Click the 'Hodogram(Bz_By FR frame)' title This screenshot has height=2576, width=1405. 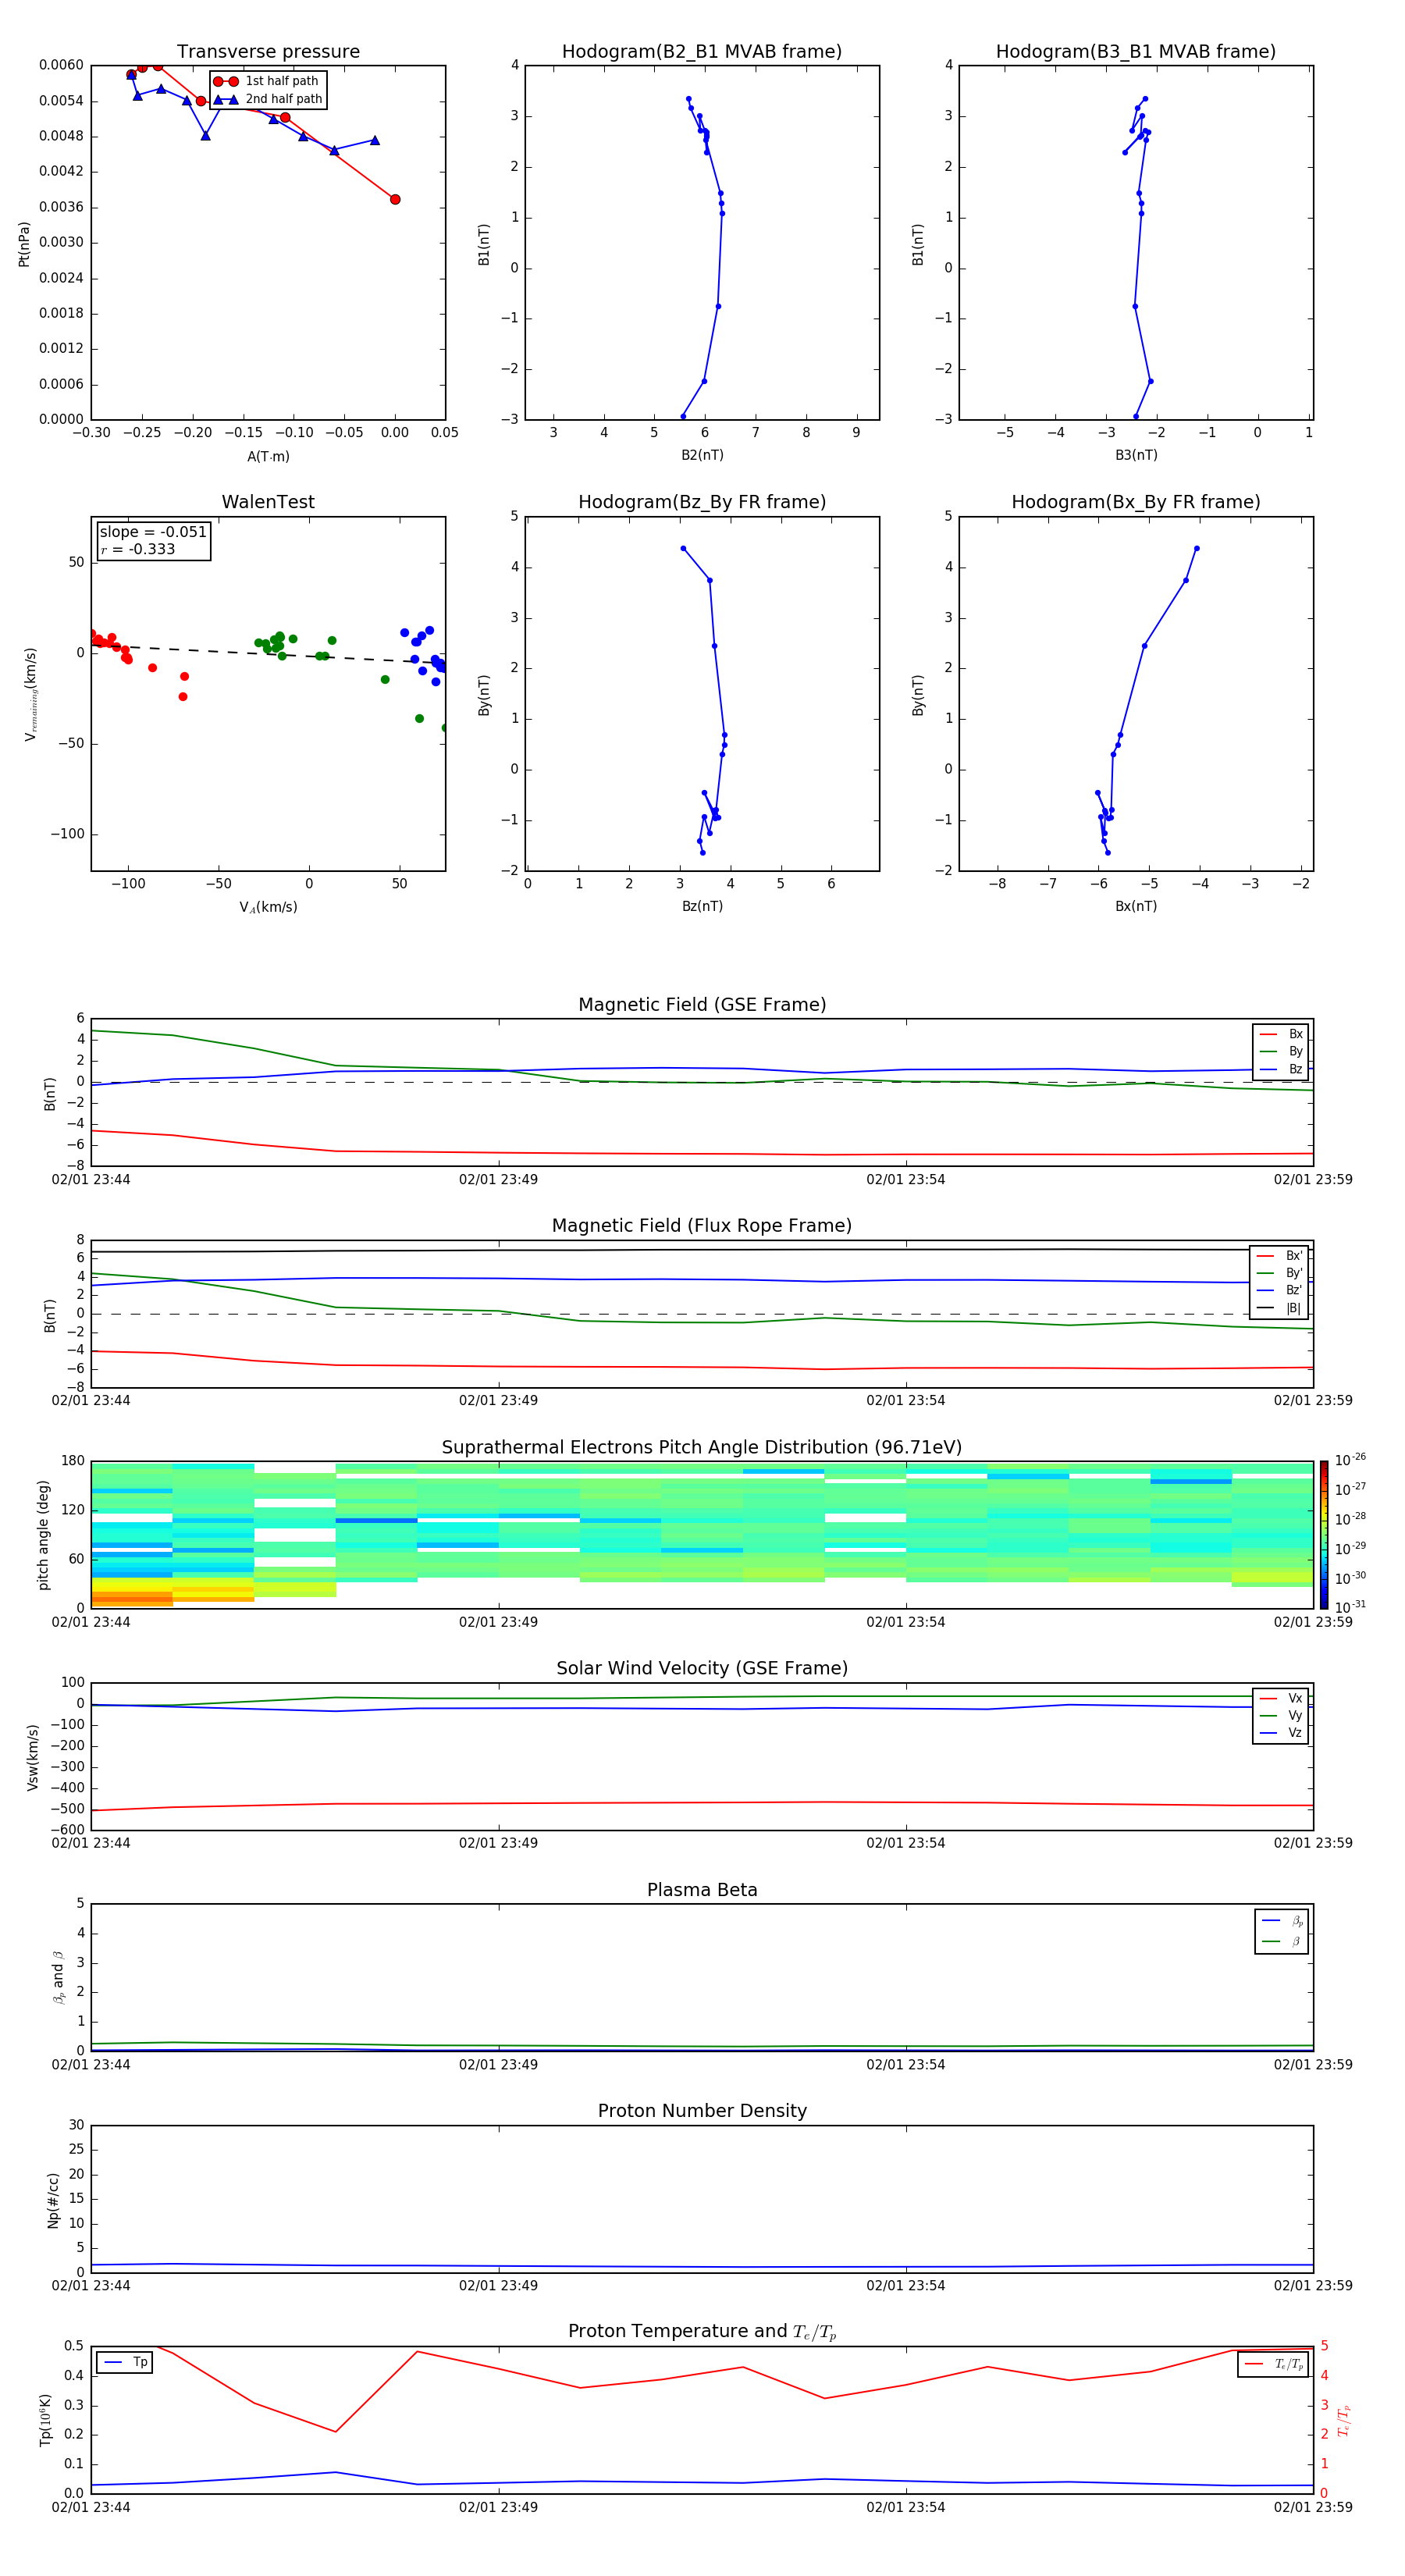click(702, 502)
